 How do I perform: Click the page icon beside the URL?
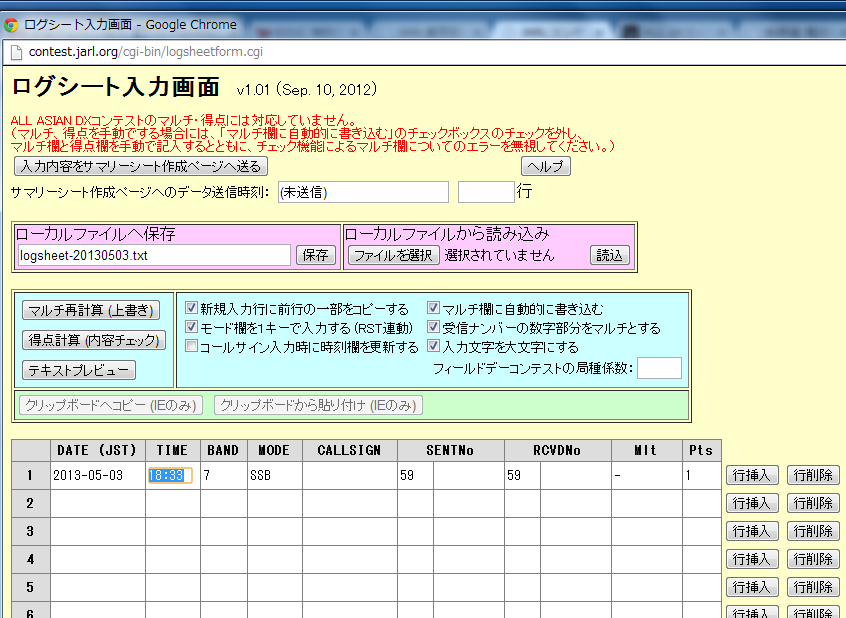17,52
